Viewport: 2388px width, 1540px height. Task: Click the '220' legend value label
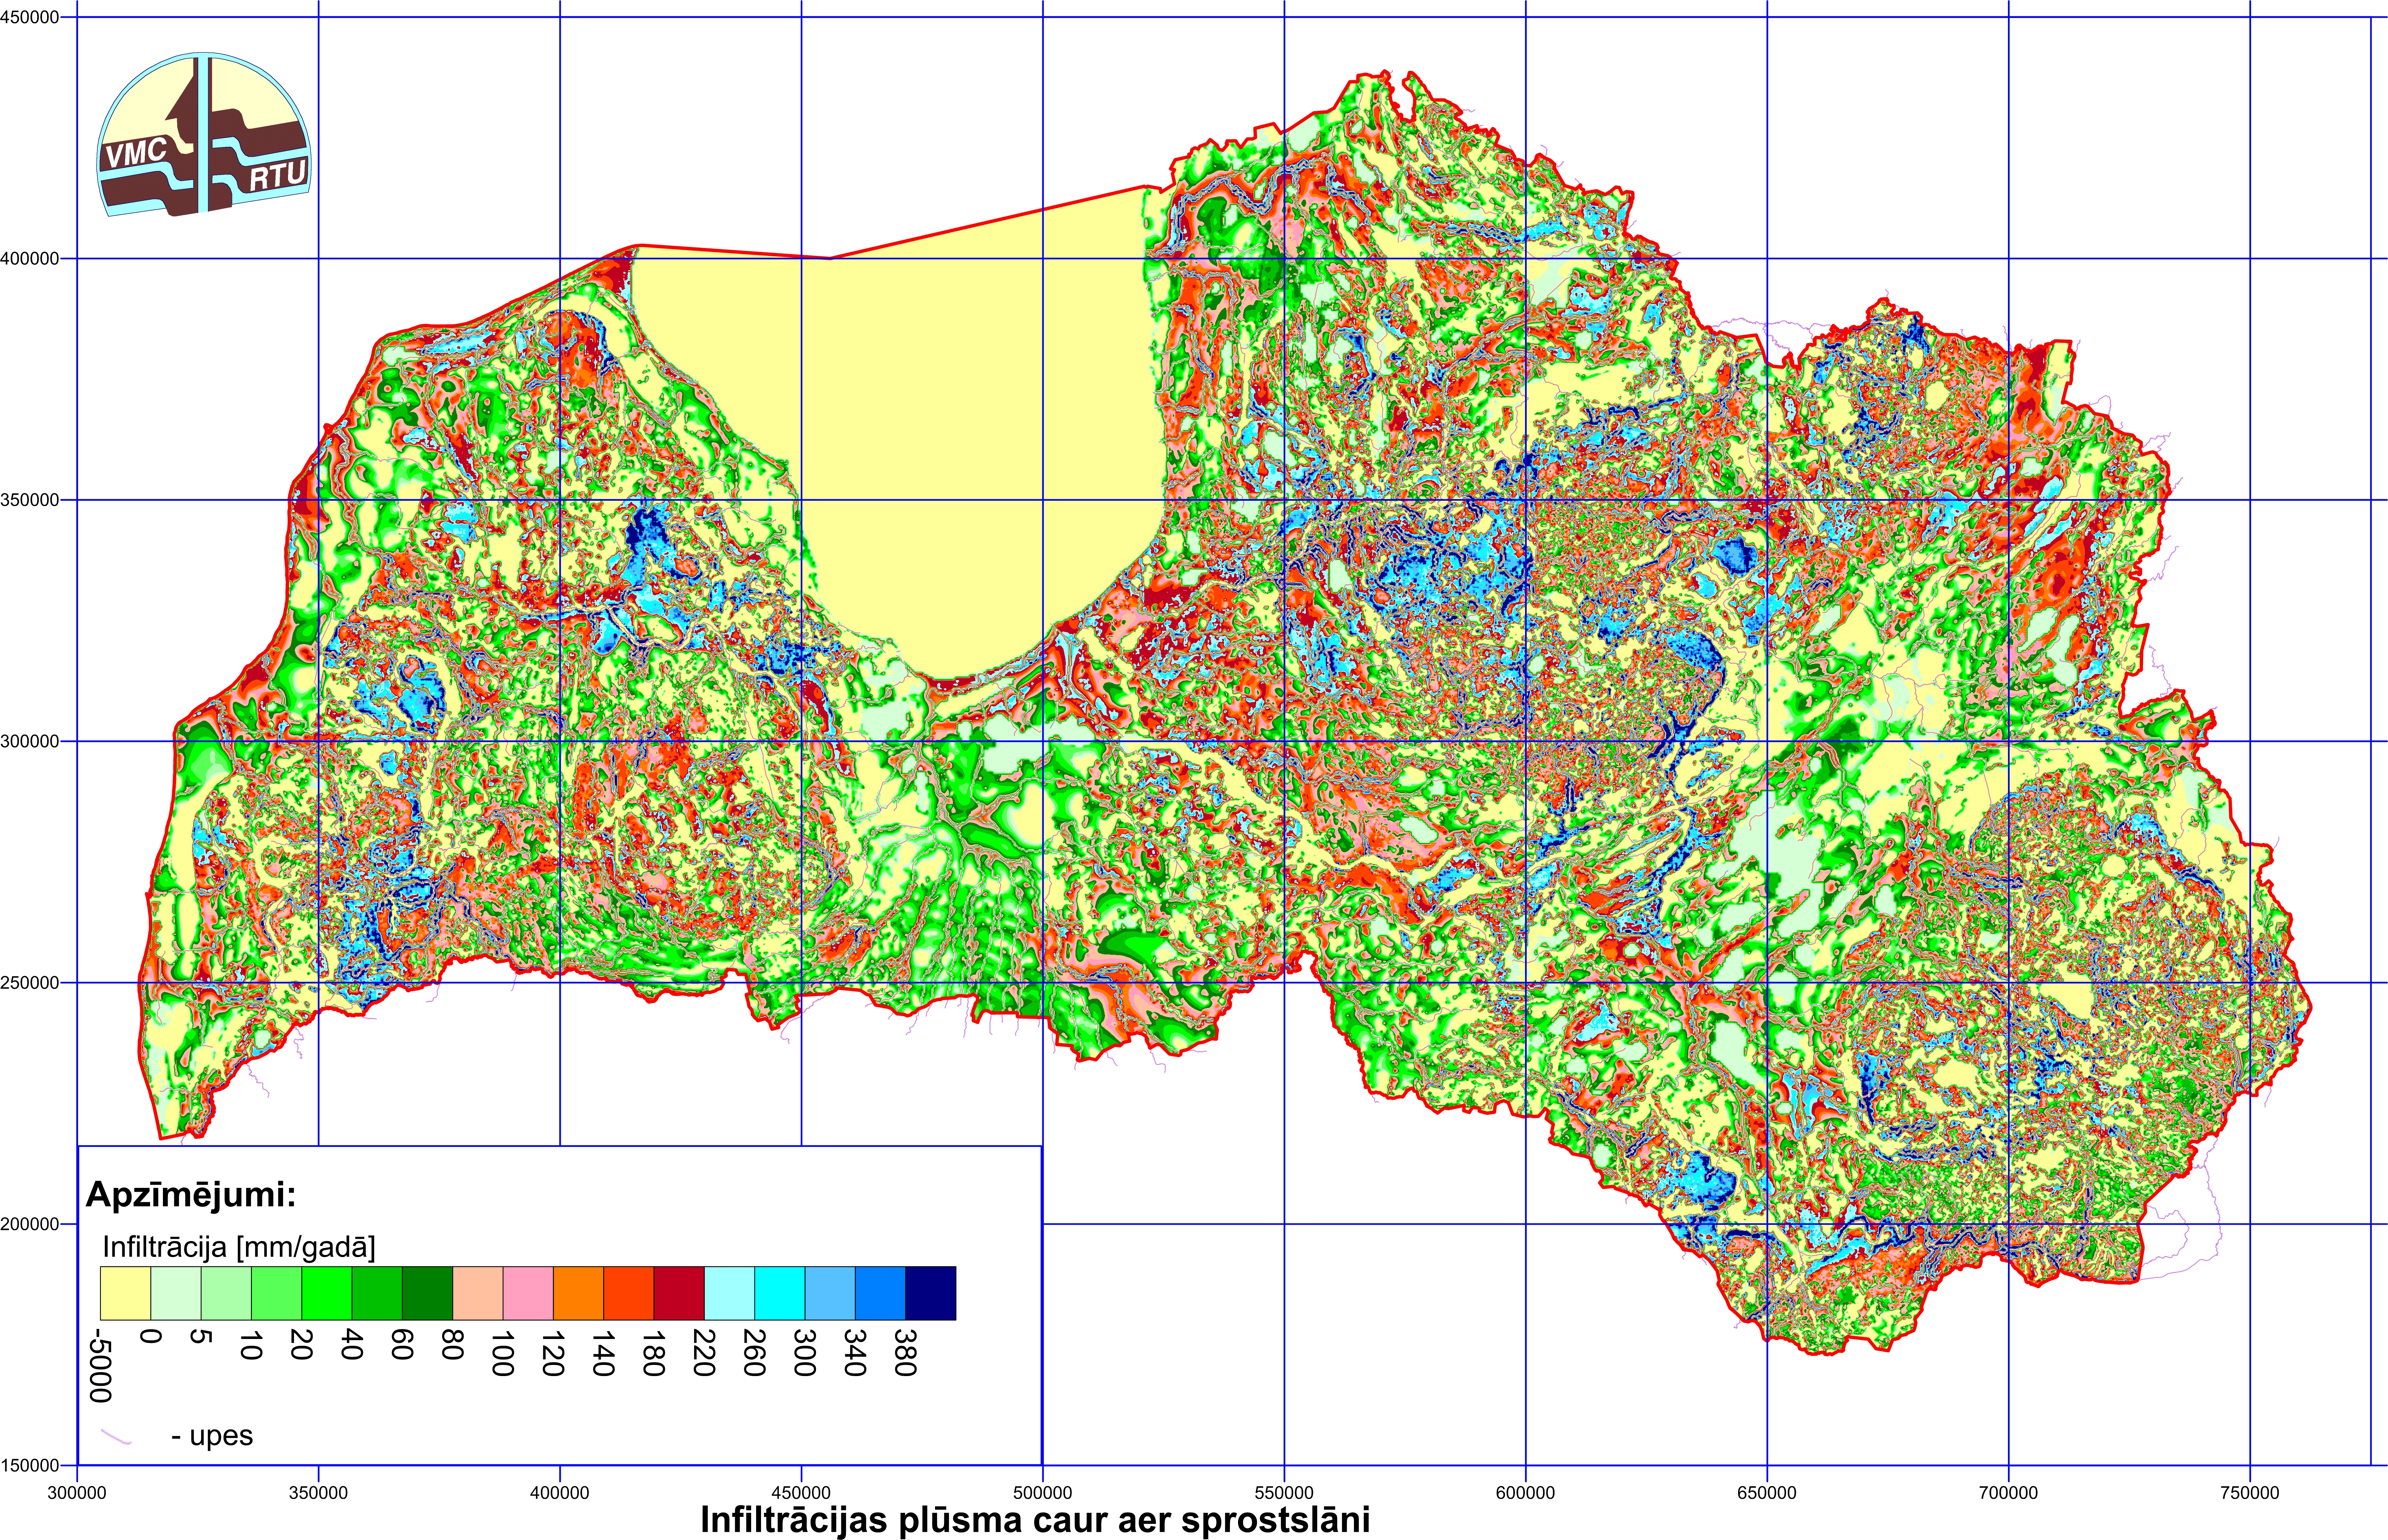click(704, 1353)
